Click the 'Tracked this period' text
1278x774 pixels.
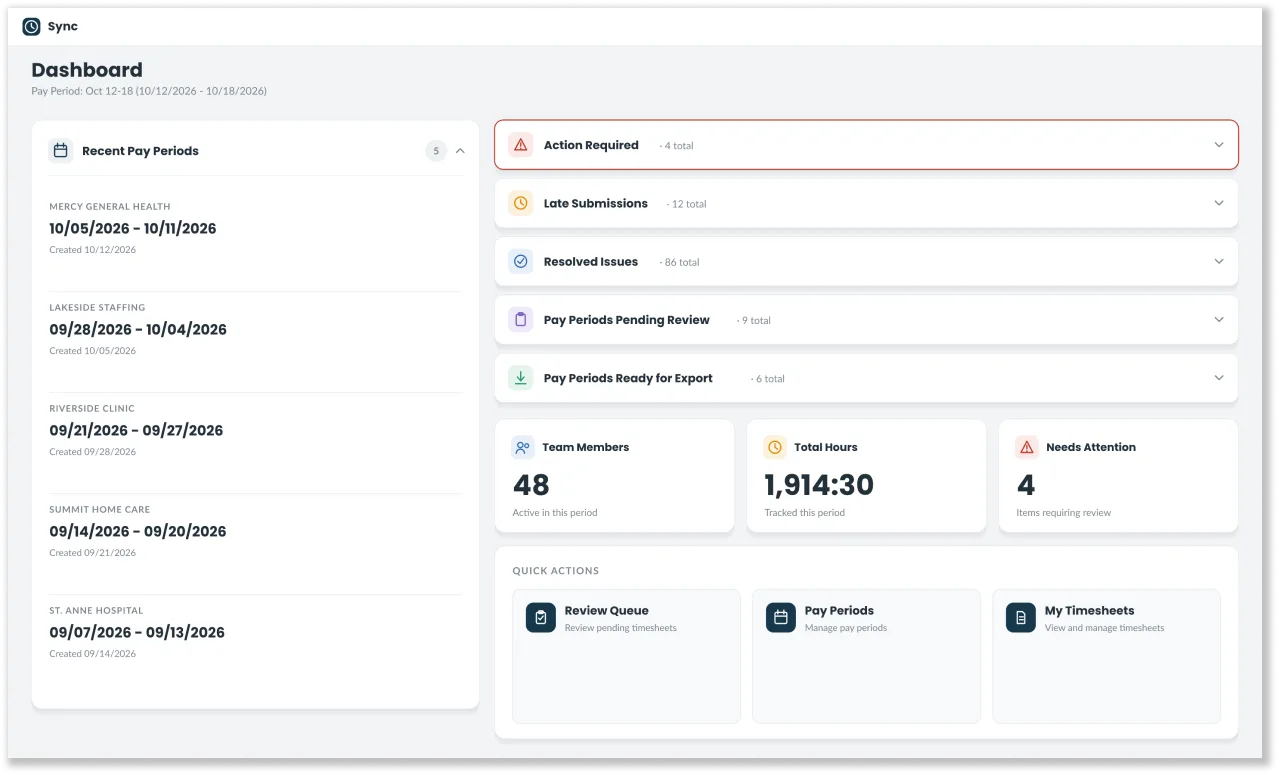[805, 513]
